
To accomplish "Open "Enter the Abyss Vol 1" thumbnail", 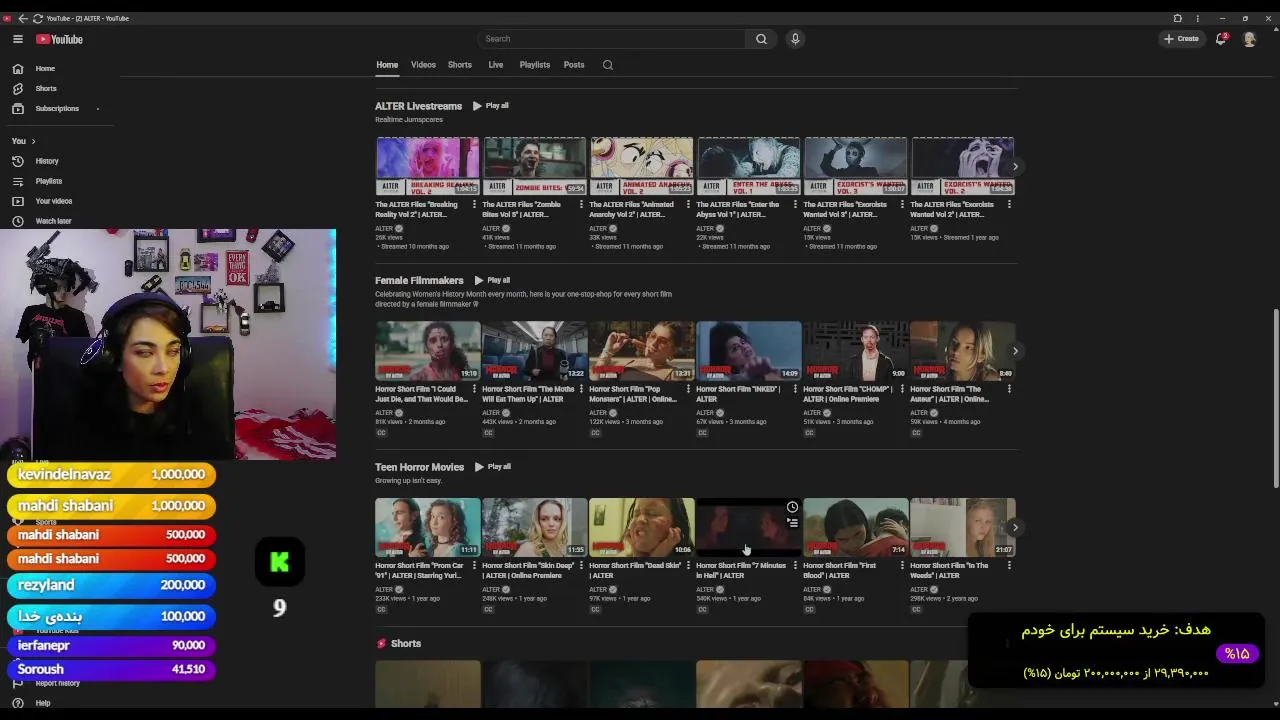I will [x=749, y=166].
